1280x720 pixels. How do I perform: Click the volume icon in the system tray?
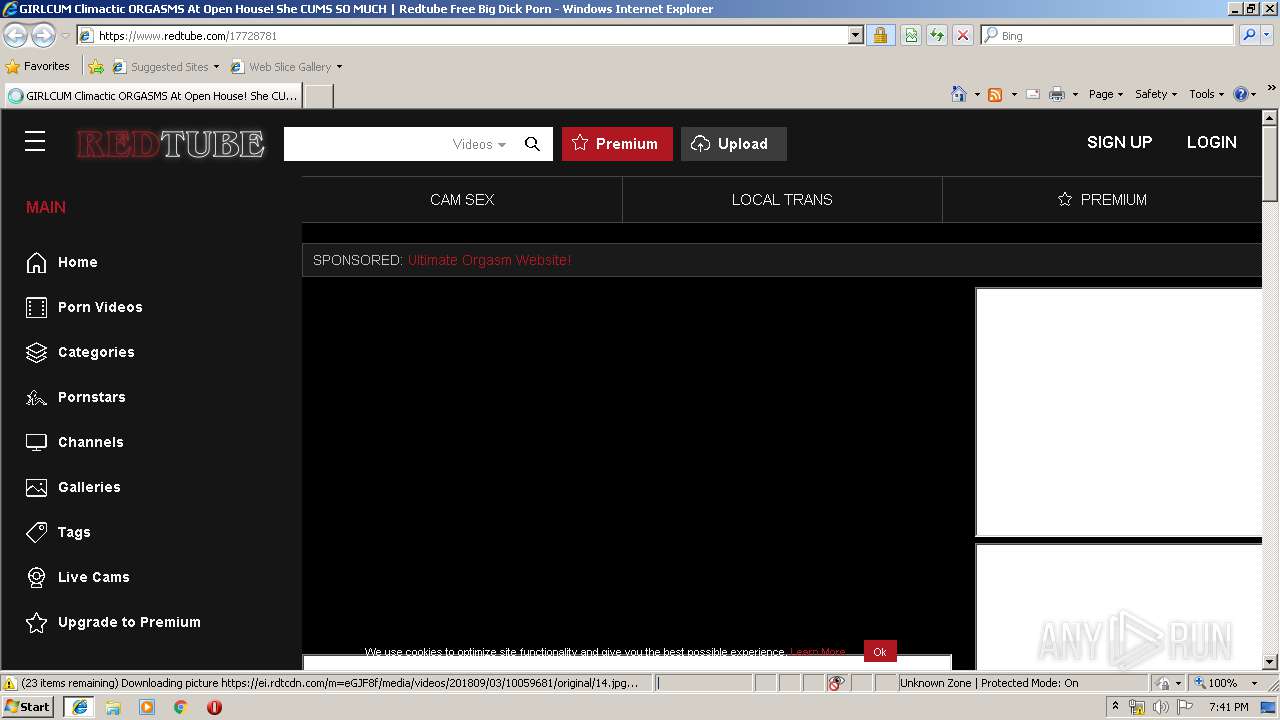click(1160, 707)
